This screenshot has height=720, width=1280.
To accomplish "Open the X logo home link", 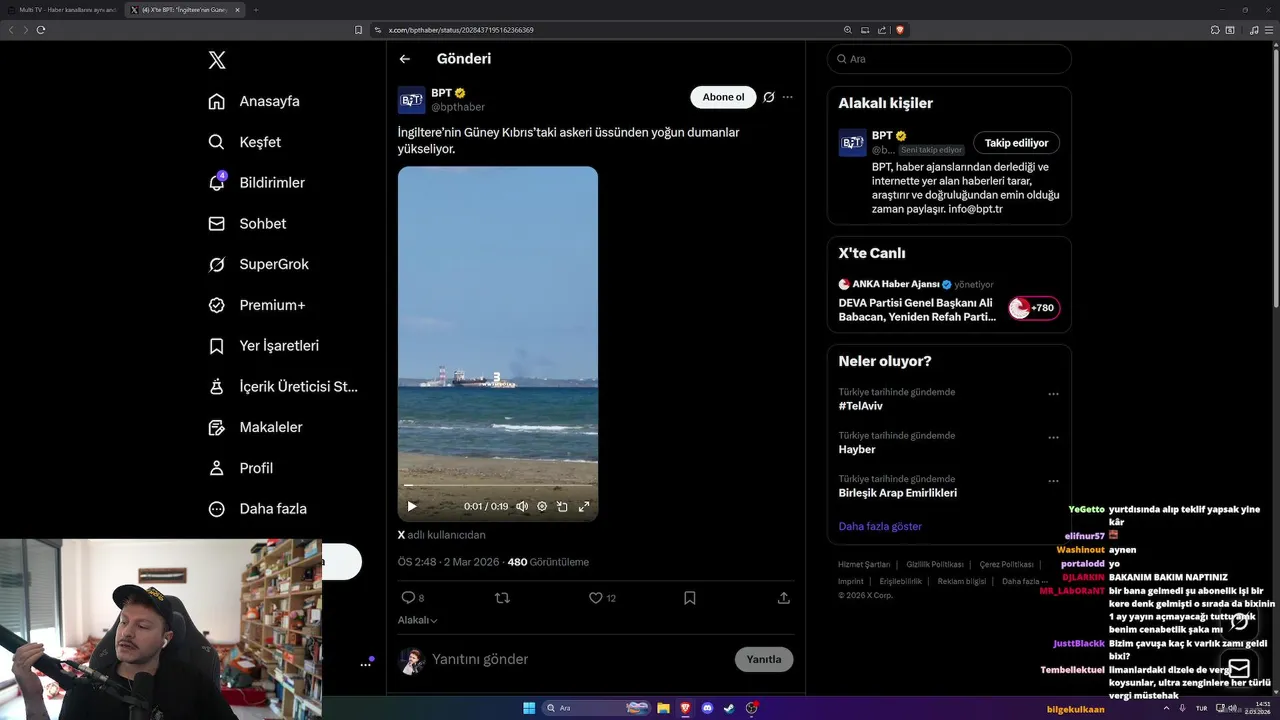I will point(217,60).
